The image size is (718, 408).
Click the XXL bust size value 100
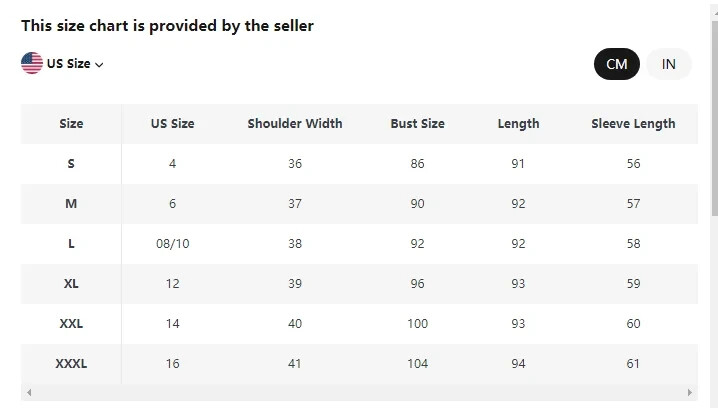pos(417,324)
